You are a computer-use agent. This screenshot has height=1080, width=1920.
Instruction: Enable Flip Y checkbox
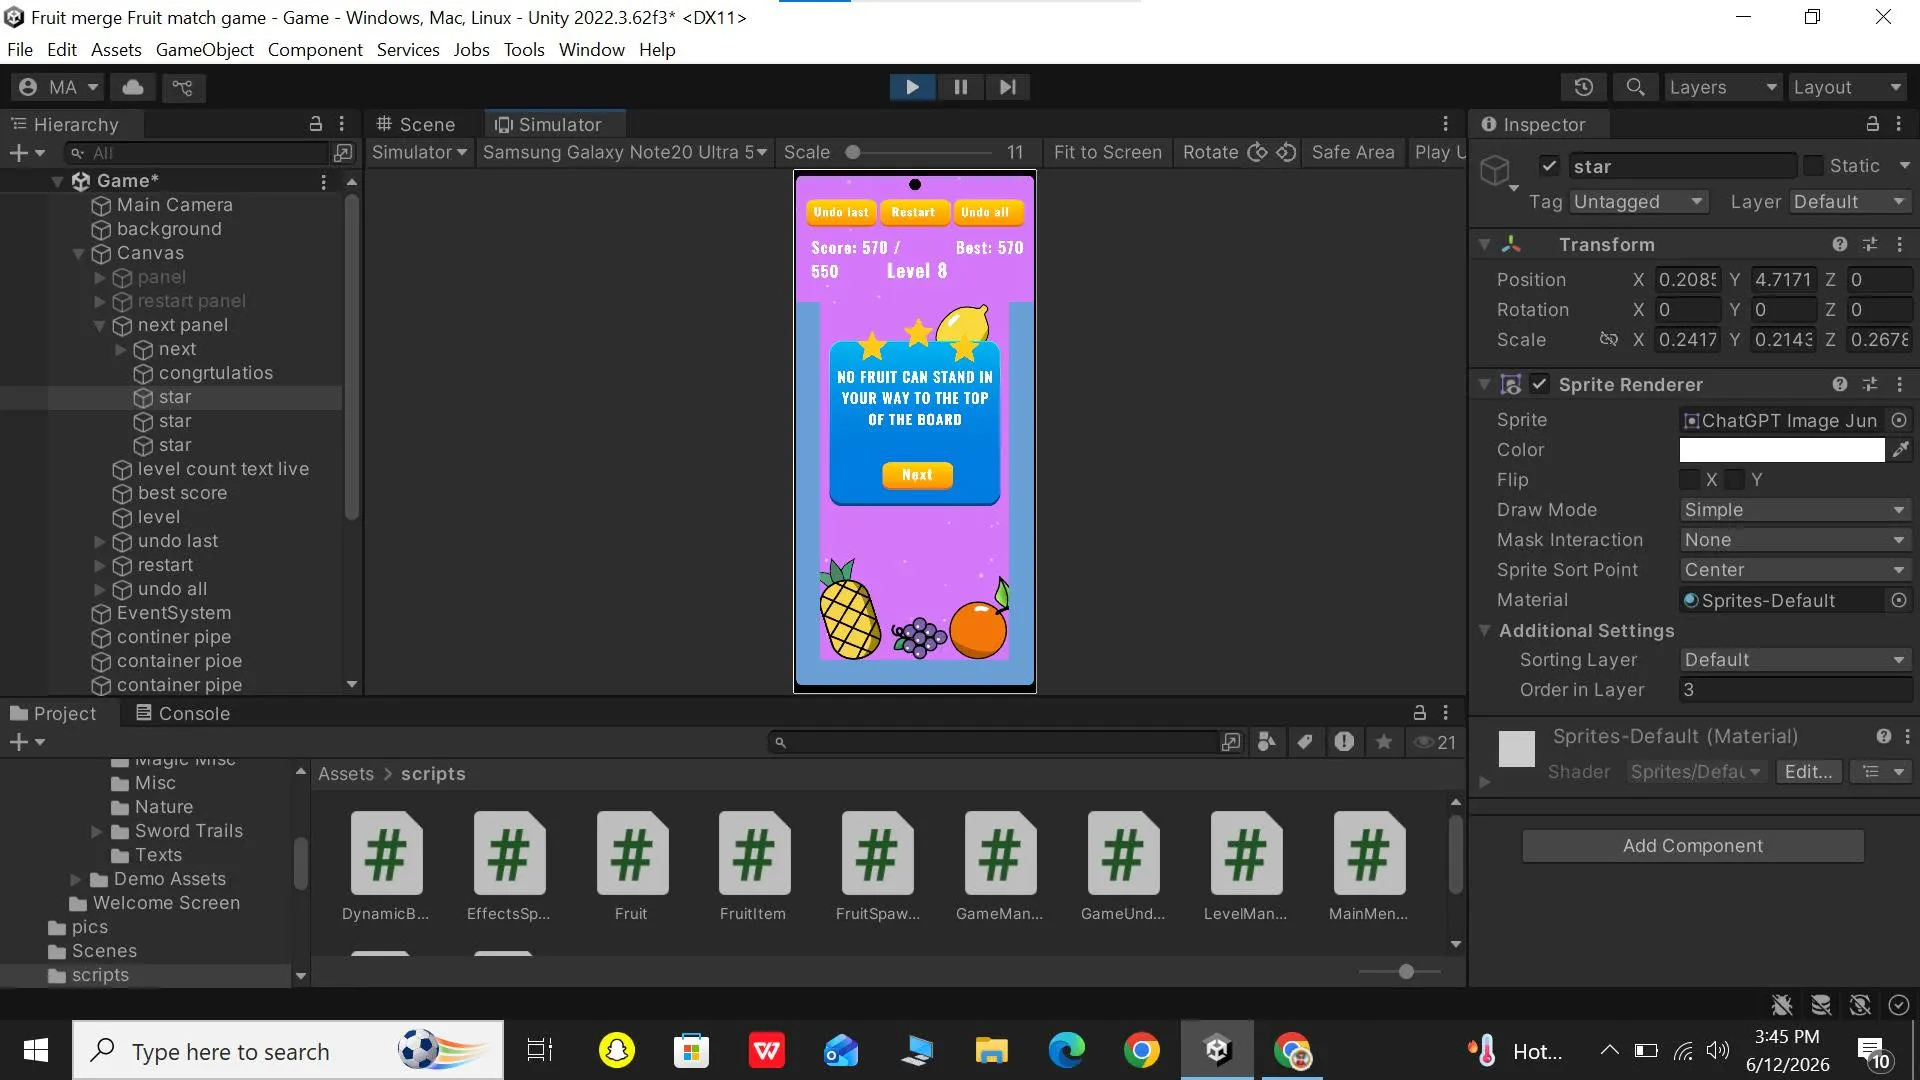pyautogui.click(x=1736, y=480)
